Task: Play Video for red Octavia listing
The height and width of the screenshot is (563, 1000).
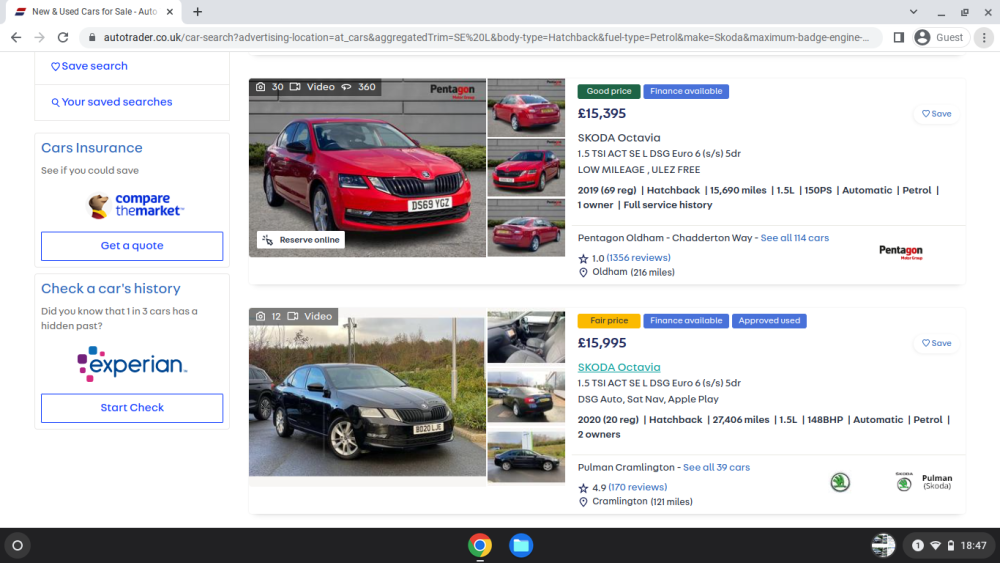Action: point(312,87)
